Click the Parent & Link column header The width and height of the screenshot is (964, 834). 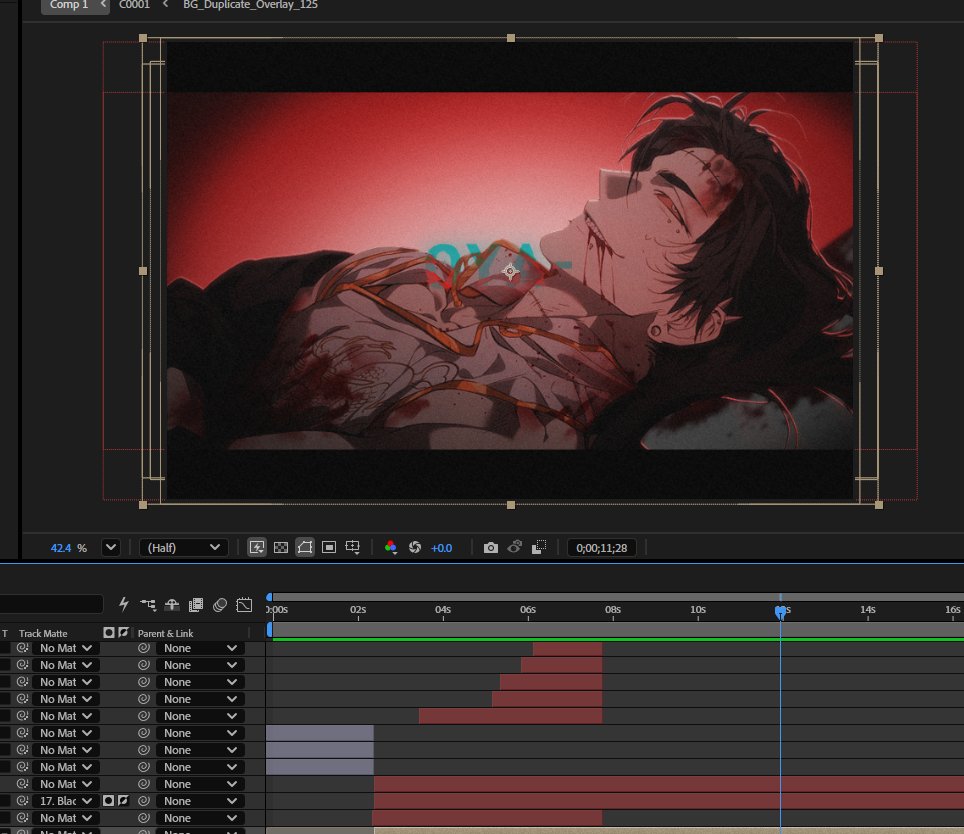click(165, 633)
